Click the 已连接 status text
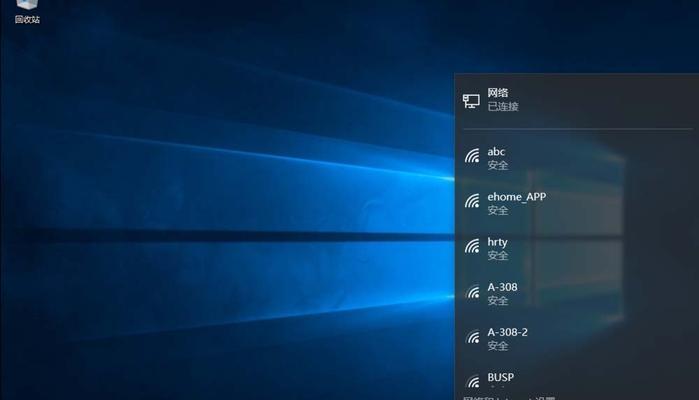Screen dimensions: 699x400 coord(503,107)
